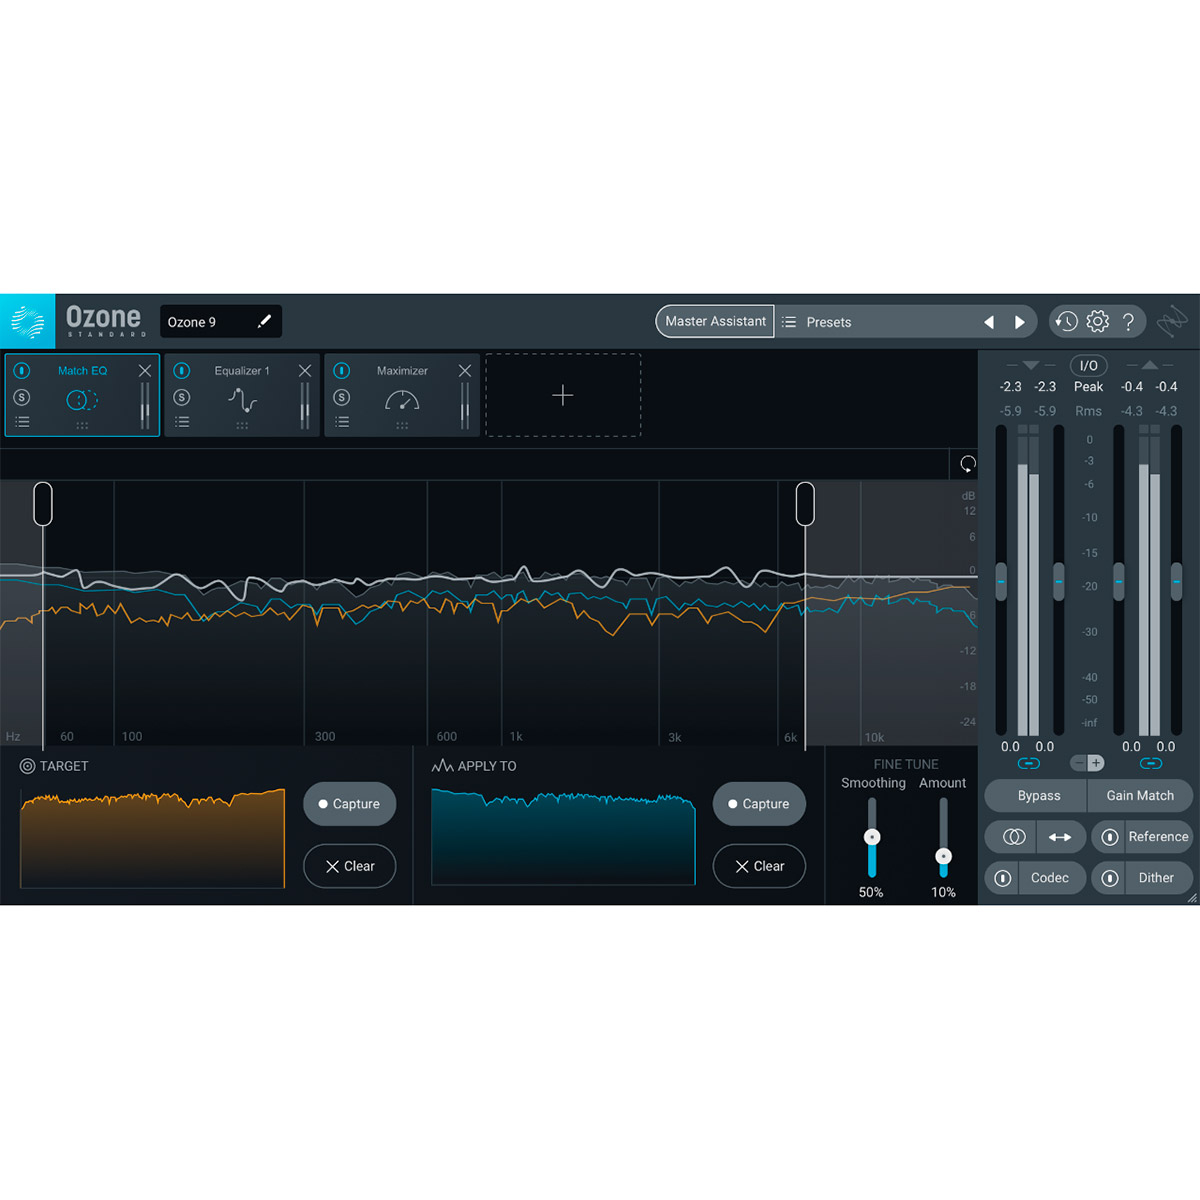Open Match EQ options via its hamburger icon
The width and height of the screenshot is (1200, 1200).
pos(22,421)
